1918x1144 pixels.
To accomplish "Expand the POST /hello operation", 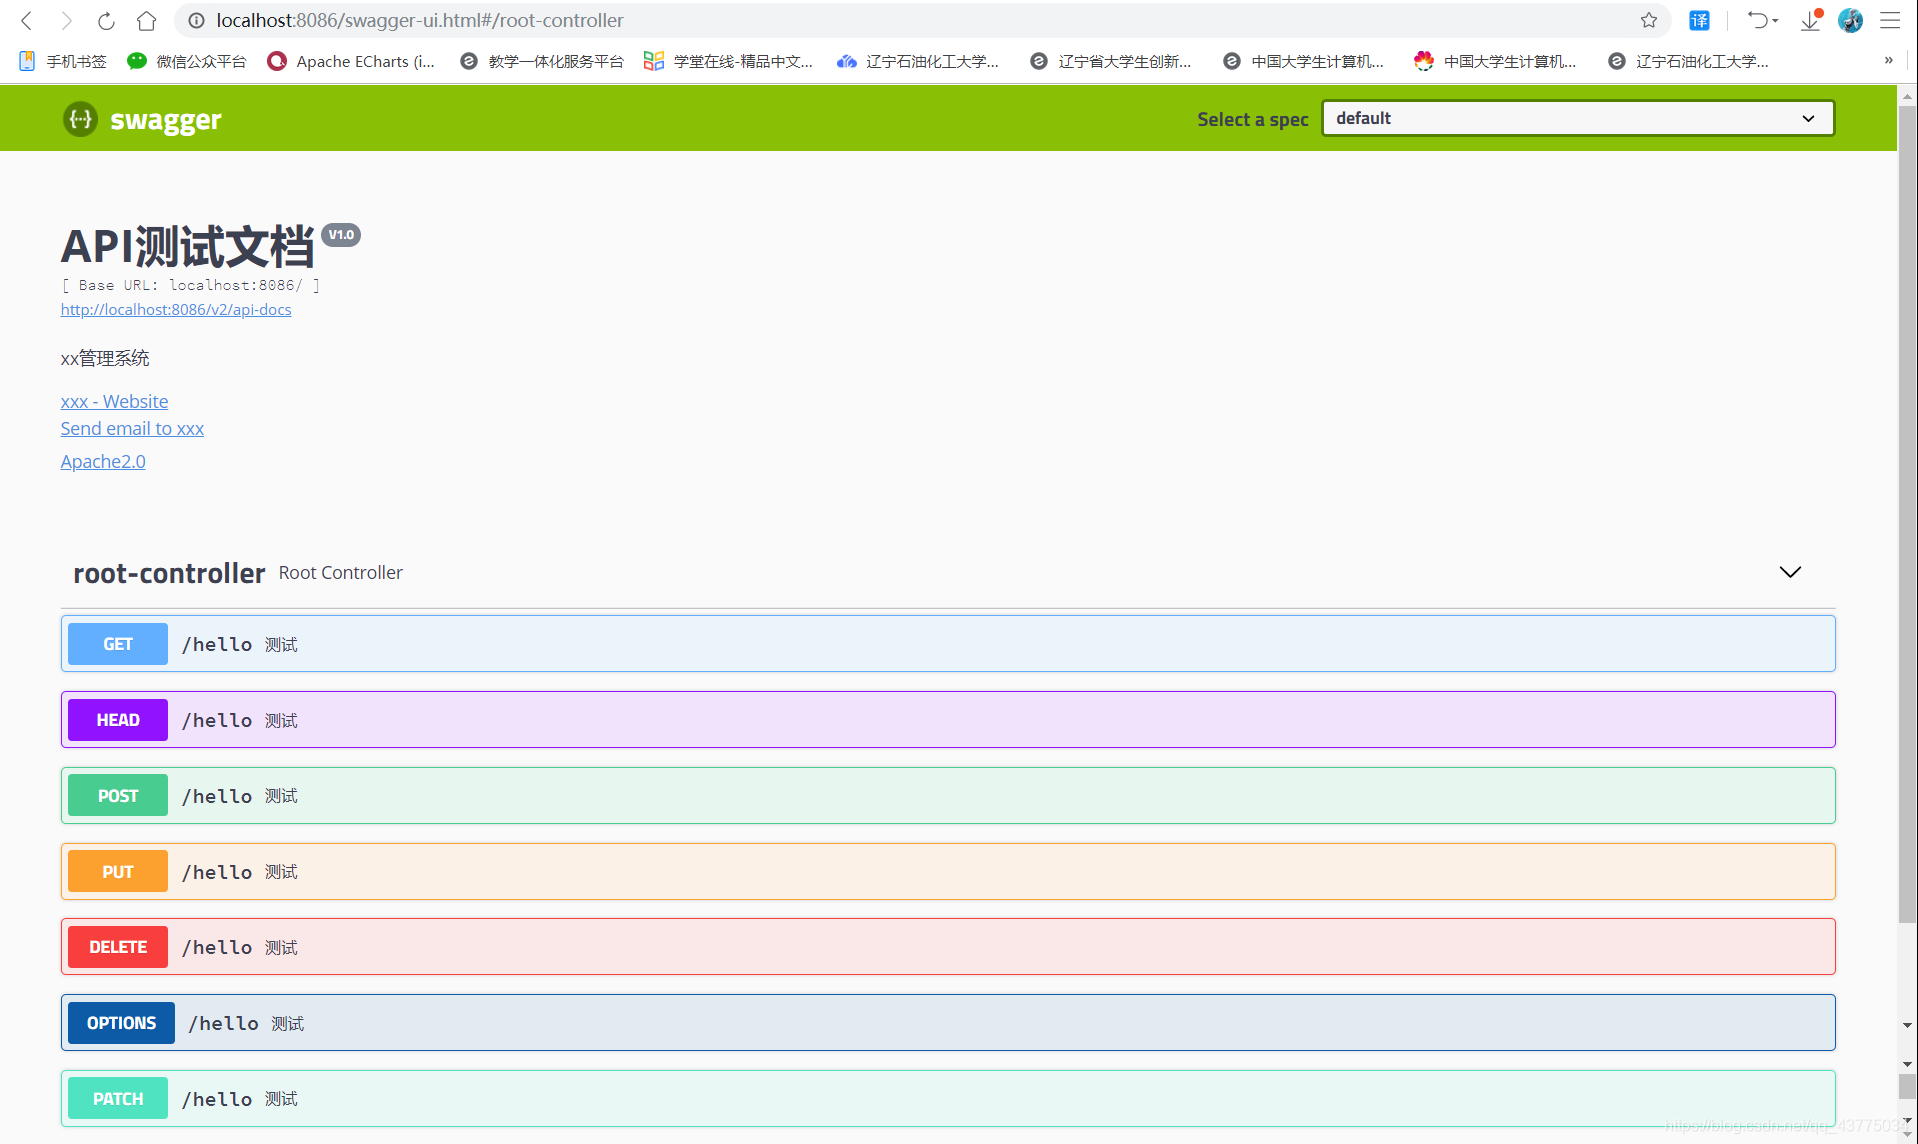I will [948, 796].
